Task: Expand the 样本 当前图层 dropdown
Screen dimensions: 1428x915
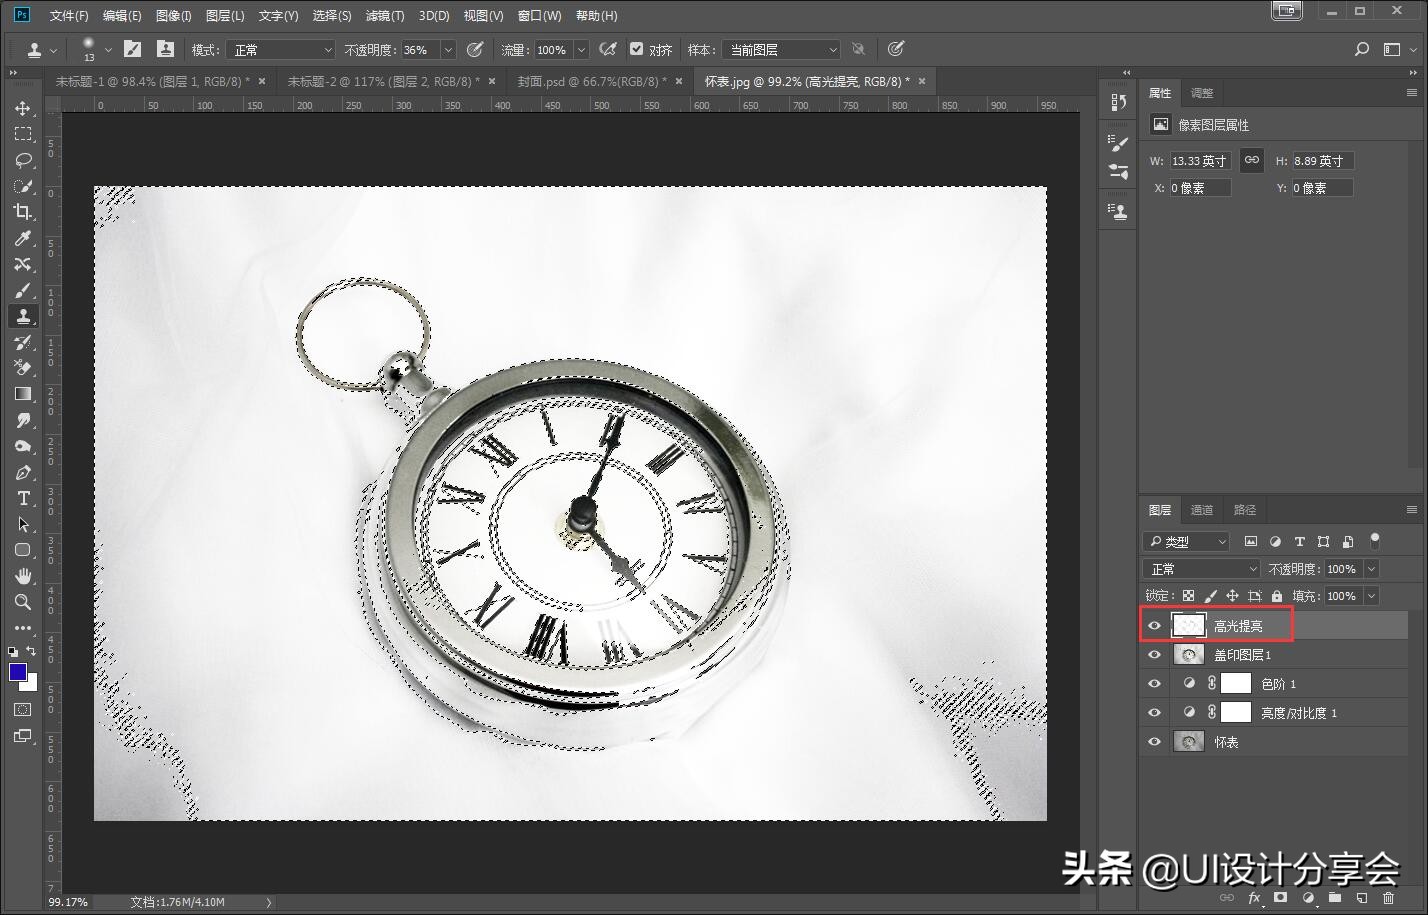Action: [781, 50]
